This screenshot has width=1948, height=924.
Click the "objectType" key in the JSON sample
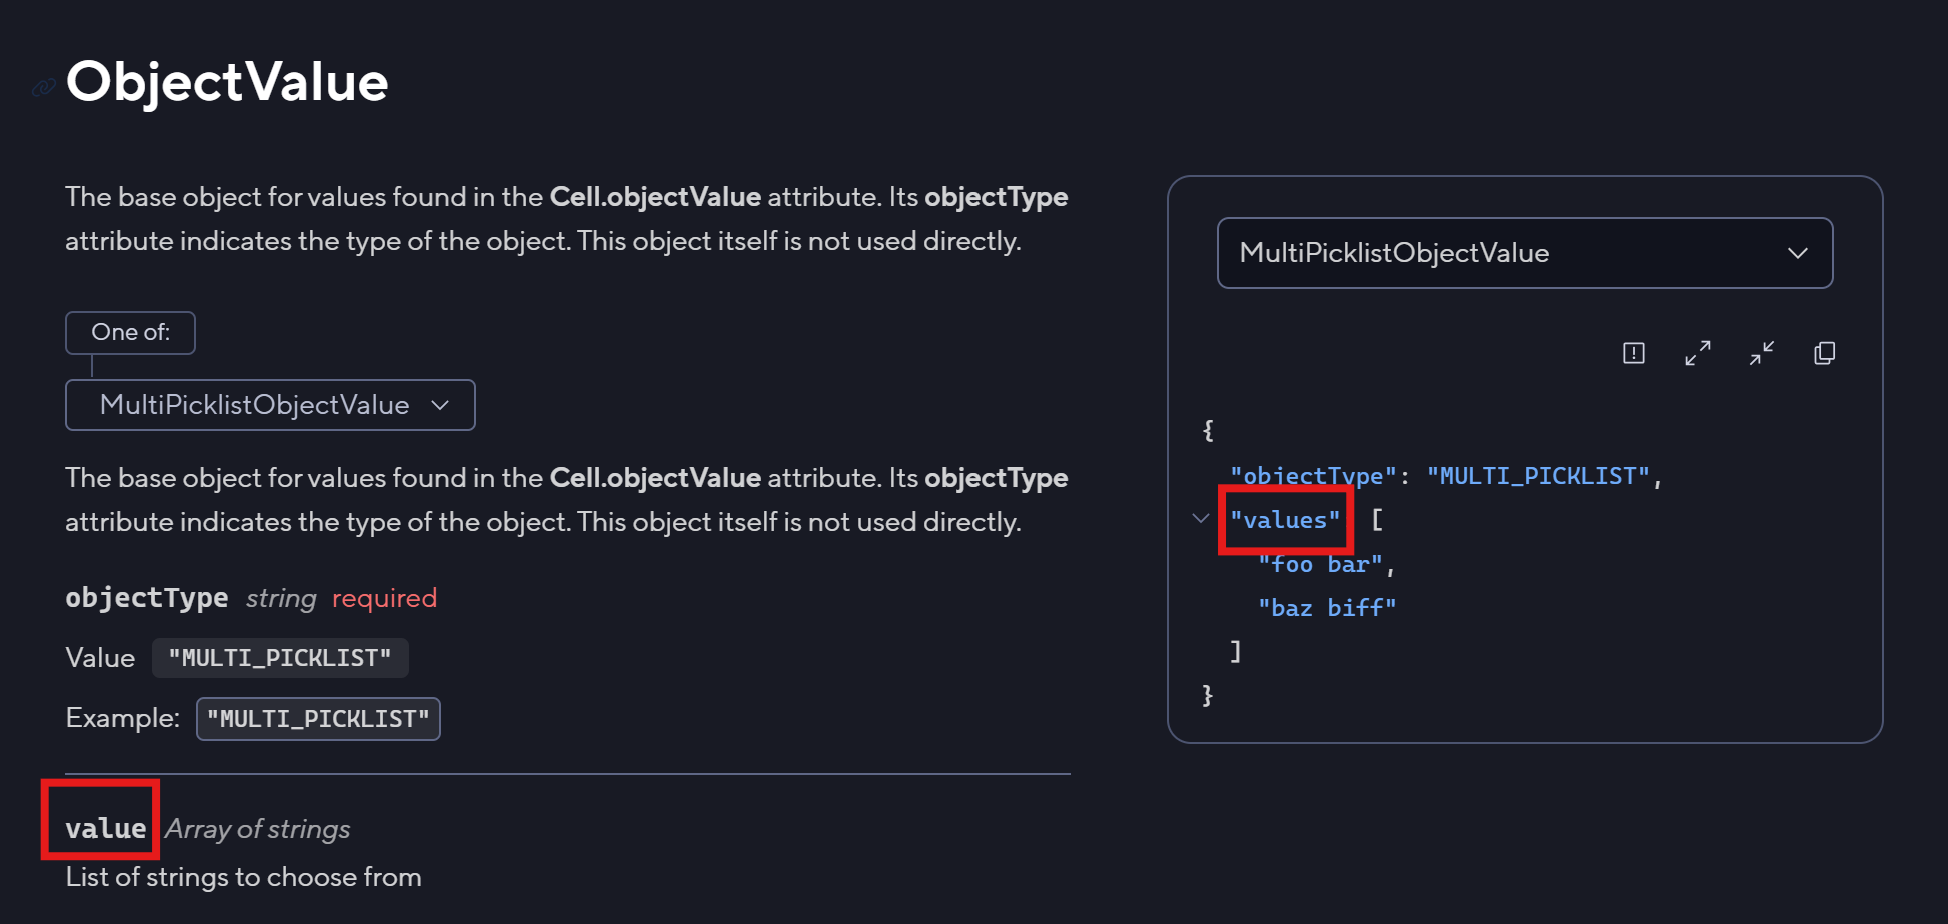1313,476
